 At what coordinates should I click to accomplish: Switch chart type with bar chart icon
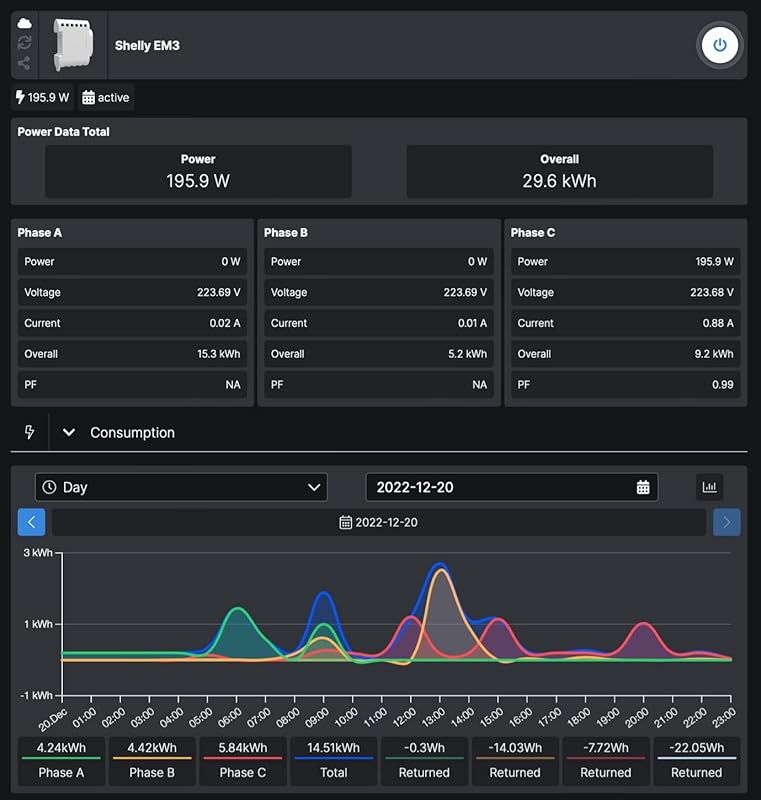[710, 487]
